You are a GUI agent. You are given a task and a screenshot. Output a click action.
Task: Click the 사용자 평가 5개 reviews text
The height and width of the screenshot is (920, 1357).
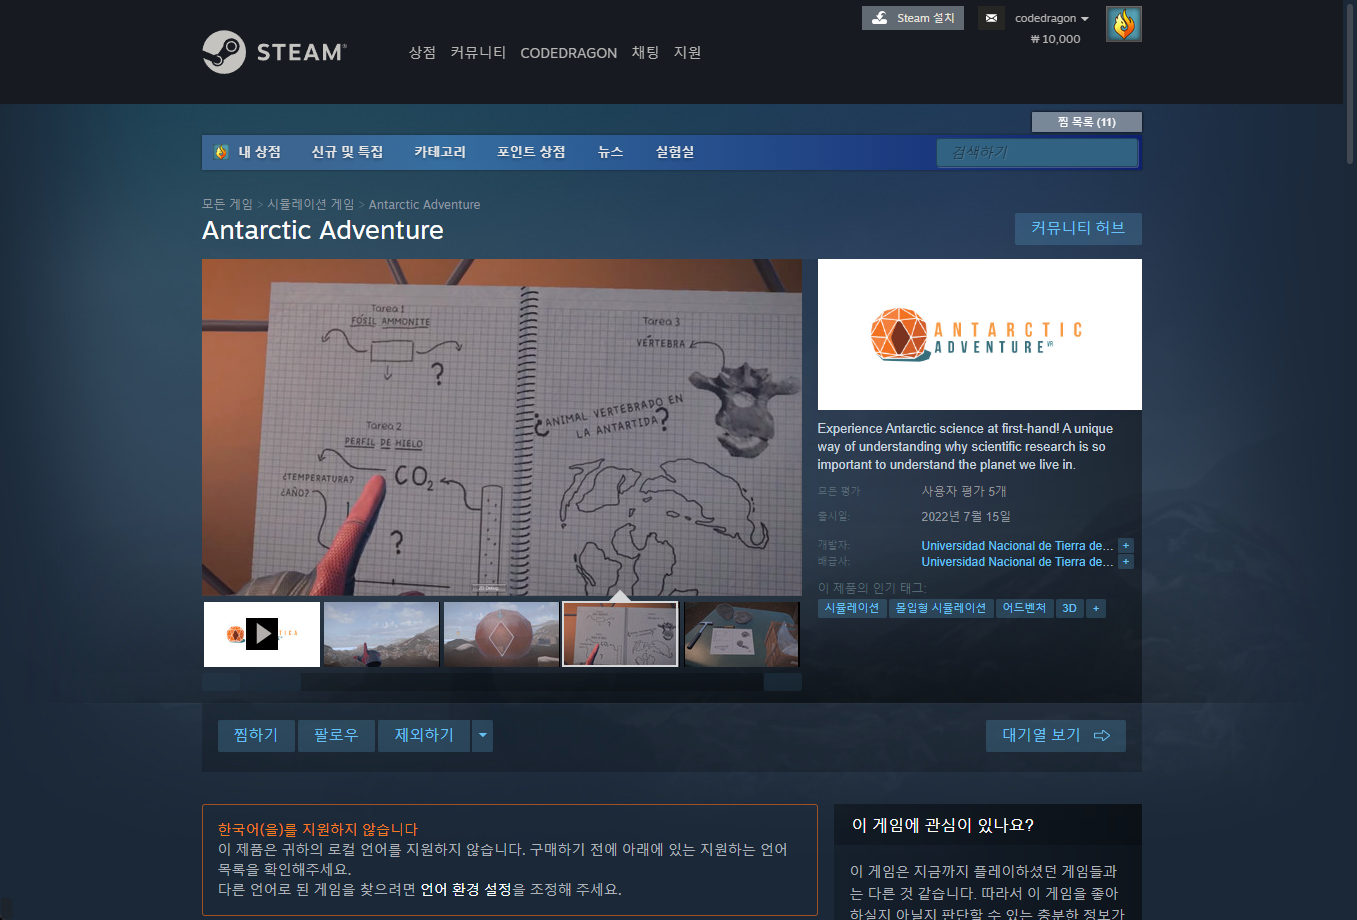click(964, 491)
